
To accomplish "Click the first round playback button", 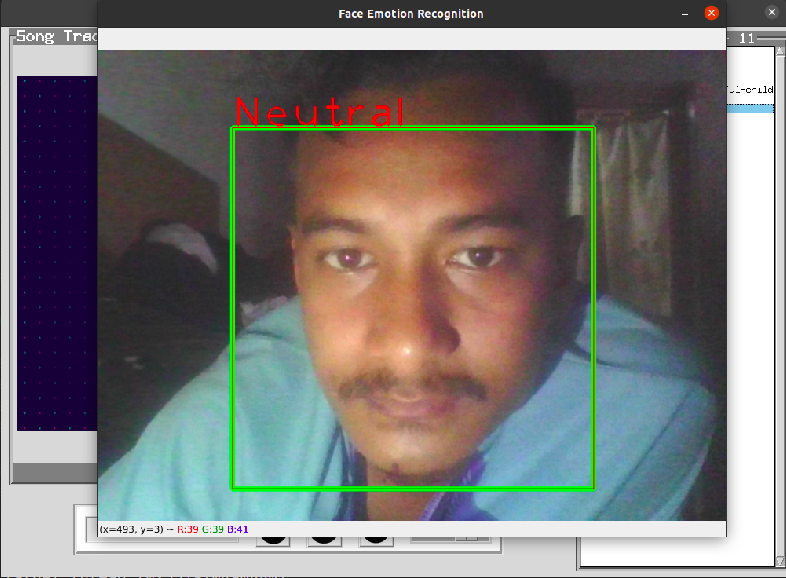I will [275, 541].
